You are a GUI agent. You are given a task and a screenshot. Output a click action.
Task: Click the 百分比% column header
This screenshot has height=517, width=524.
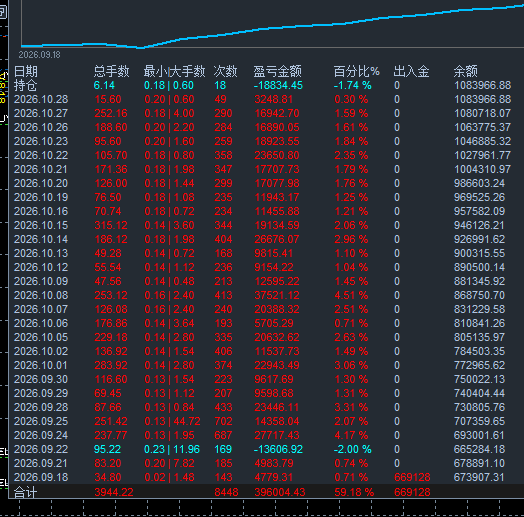tap(356, 71)
